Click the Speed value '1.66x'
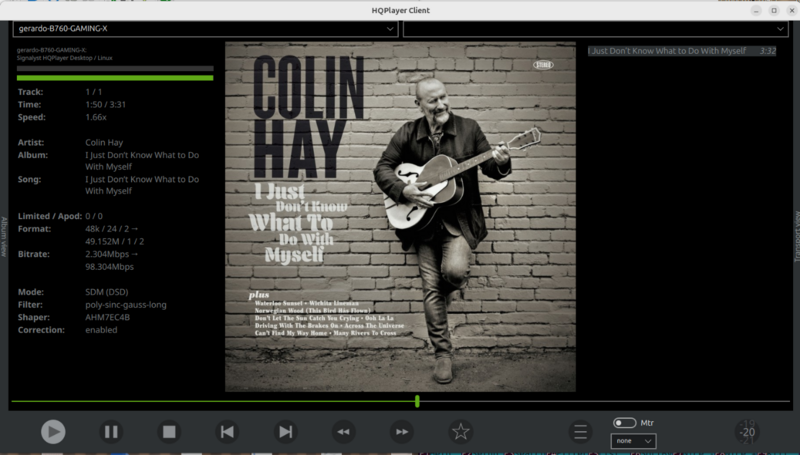This screenshot has width=800, height=455. (x=96, y=117)
